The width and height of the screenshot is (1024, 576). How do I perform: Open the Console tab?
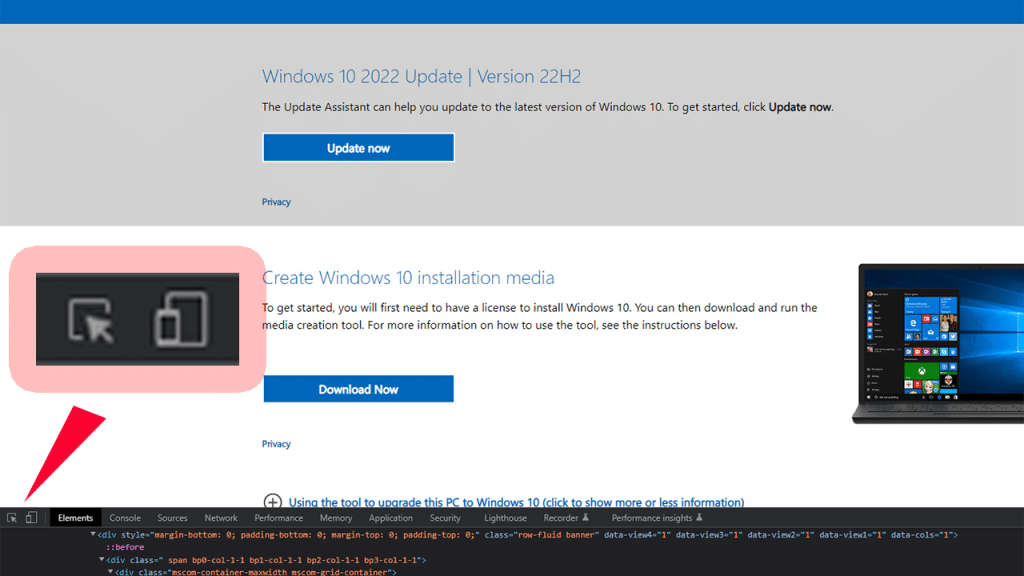pyautogui.click(x=125, y=518)
